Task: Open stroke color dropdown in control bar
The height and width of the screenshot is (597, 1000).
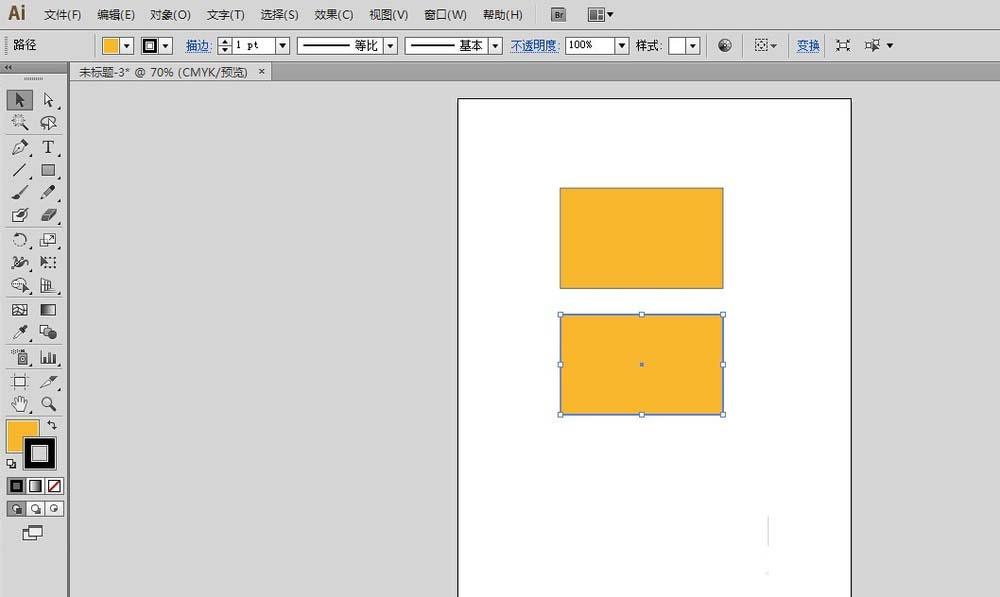Action: coord(166,46)
